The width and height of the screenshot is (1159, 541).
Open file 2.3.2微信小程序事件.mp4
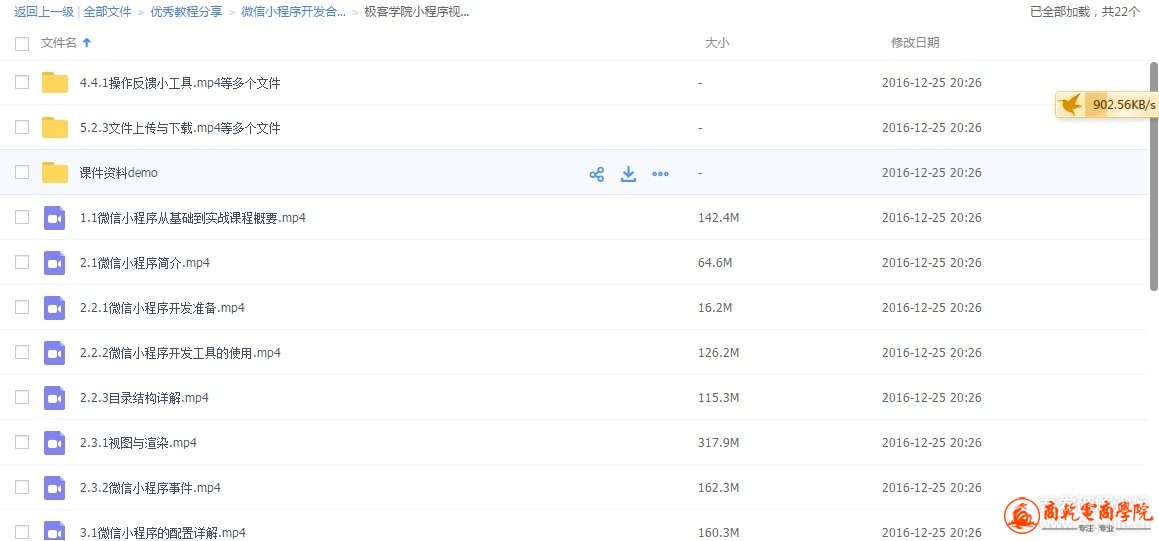tap(150, 489)
